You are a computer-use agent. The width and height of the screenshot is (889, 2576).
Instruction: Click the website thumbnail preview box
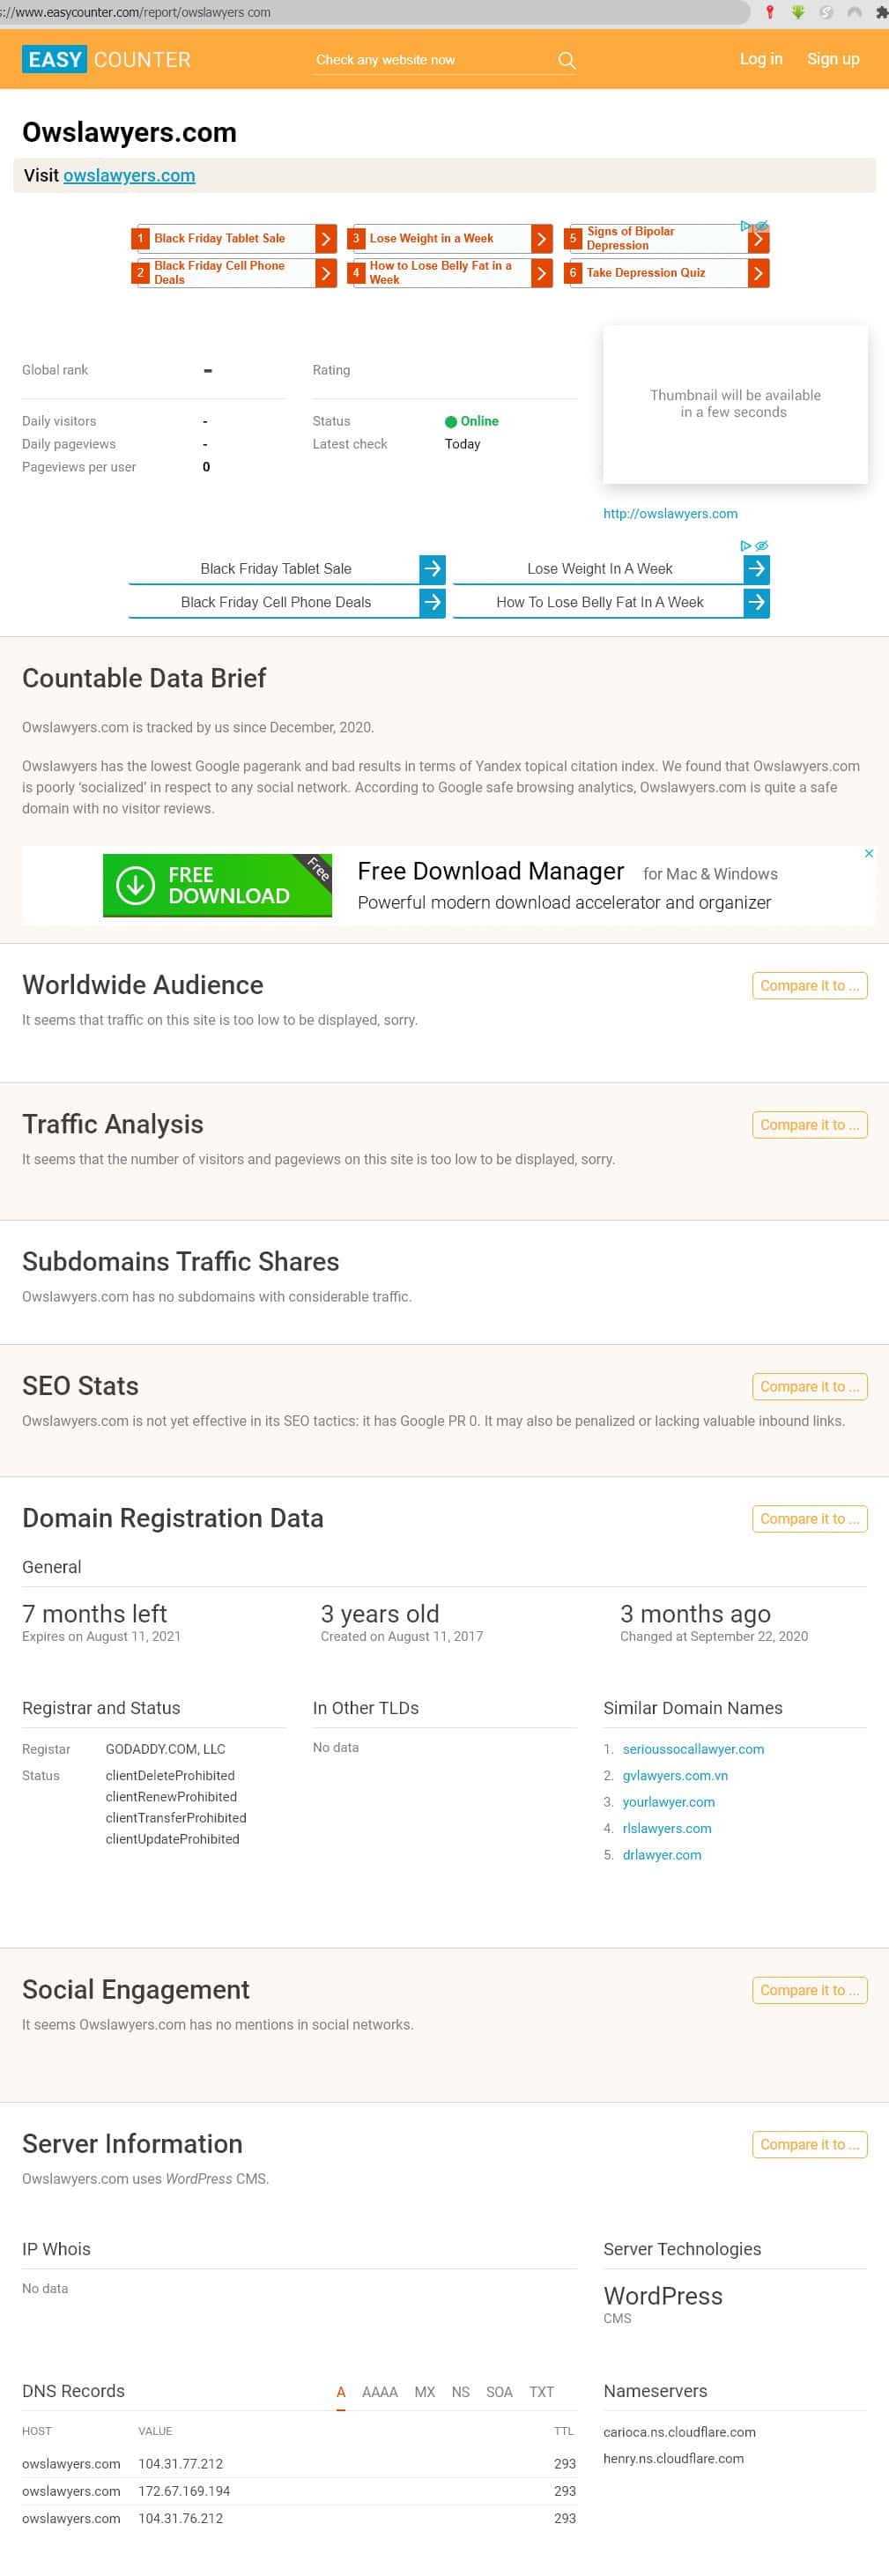click(735, 404)
